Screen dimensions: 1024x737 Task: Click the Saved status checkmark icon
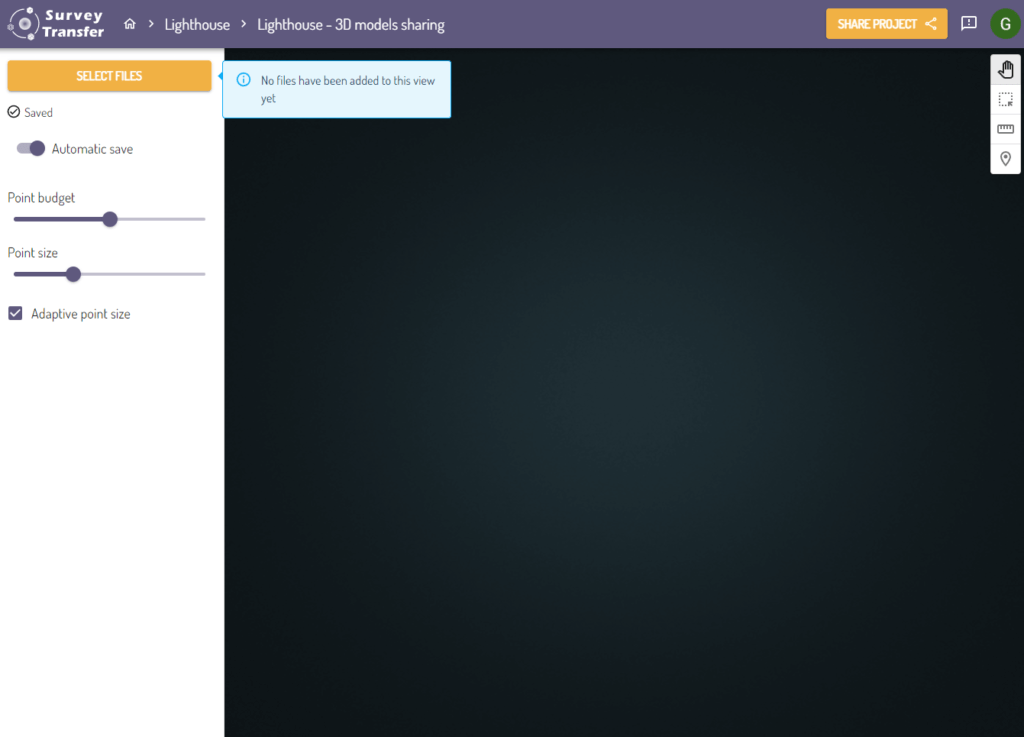click(14, 112)
